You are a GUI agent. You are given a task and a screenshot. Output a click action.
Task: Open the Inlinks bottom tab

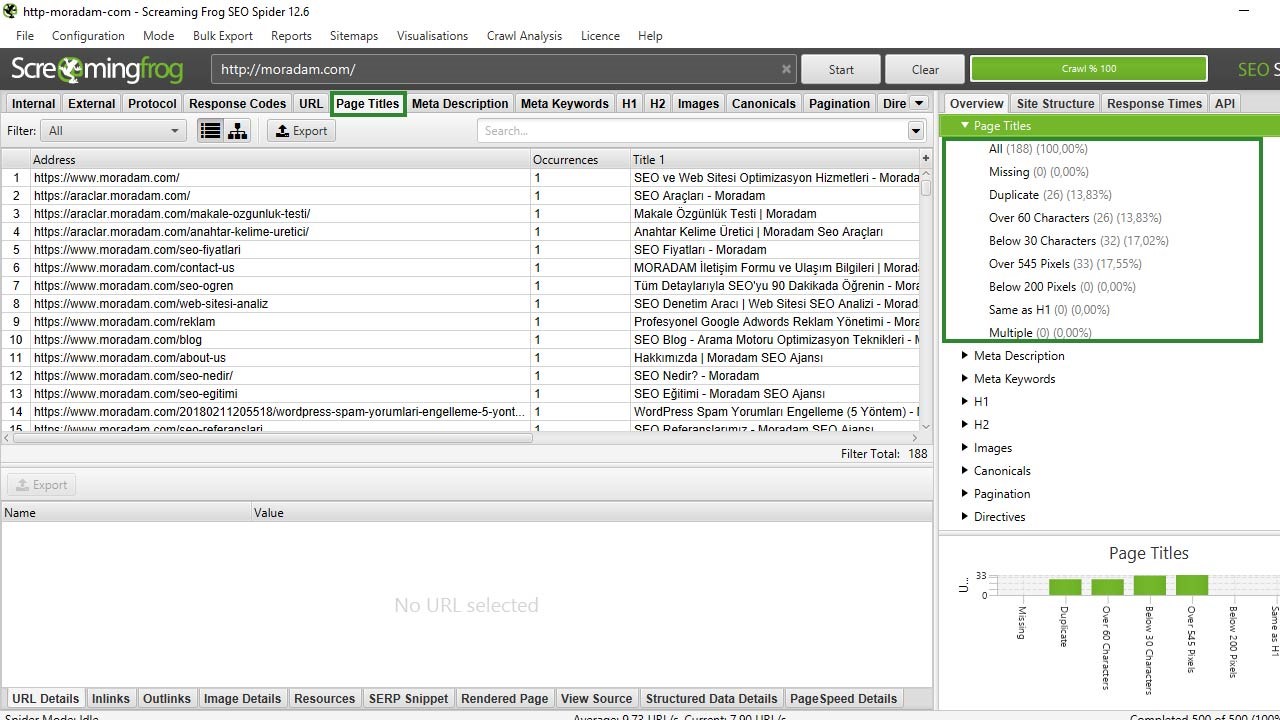point(110,698)
